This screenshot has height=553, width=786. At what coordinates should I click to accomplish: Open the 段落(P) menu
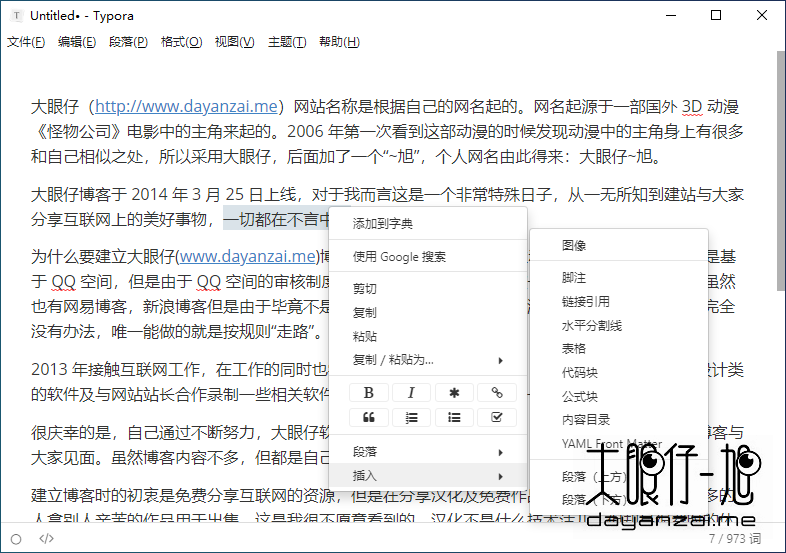[128, 42]
